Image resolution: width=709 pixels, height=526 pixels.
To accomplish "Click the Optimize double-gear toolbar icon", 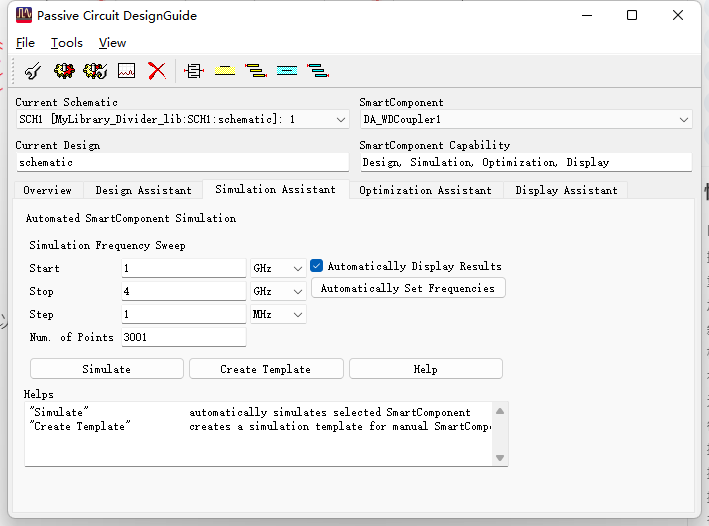I will point(95,71).
